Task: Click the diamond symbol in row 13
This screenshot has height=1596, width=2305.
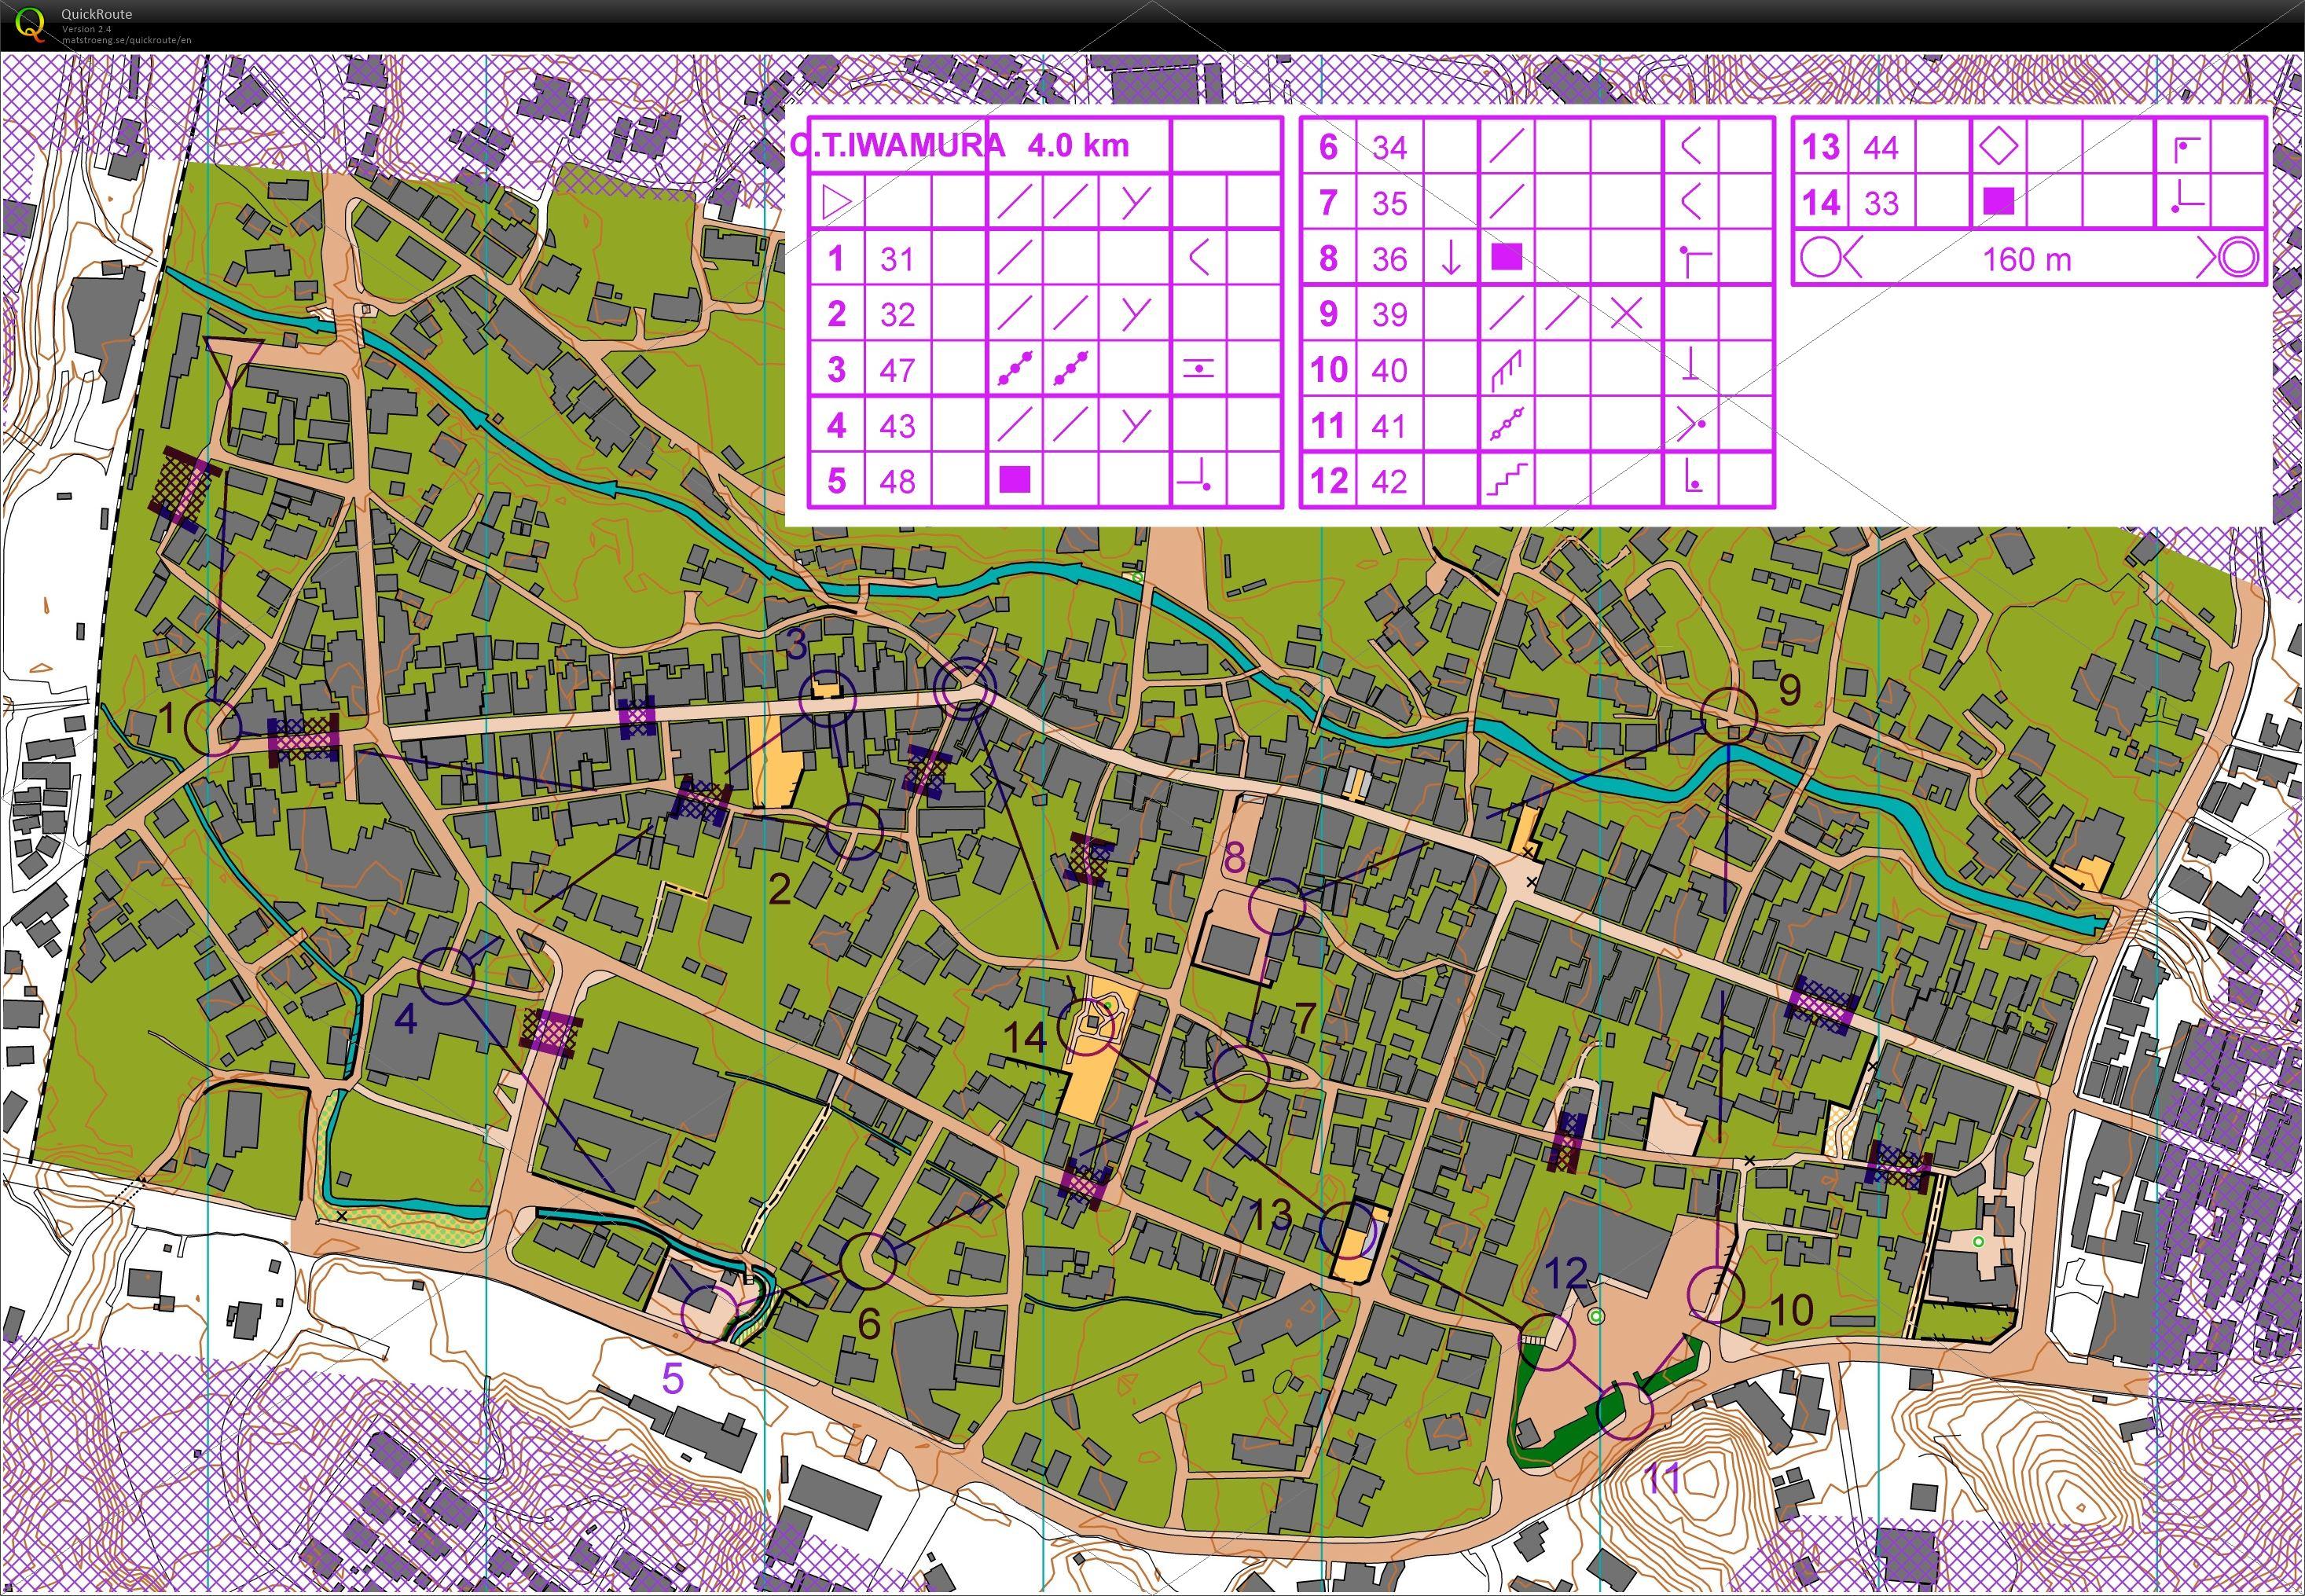Action: tap(1998, 147)
